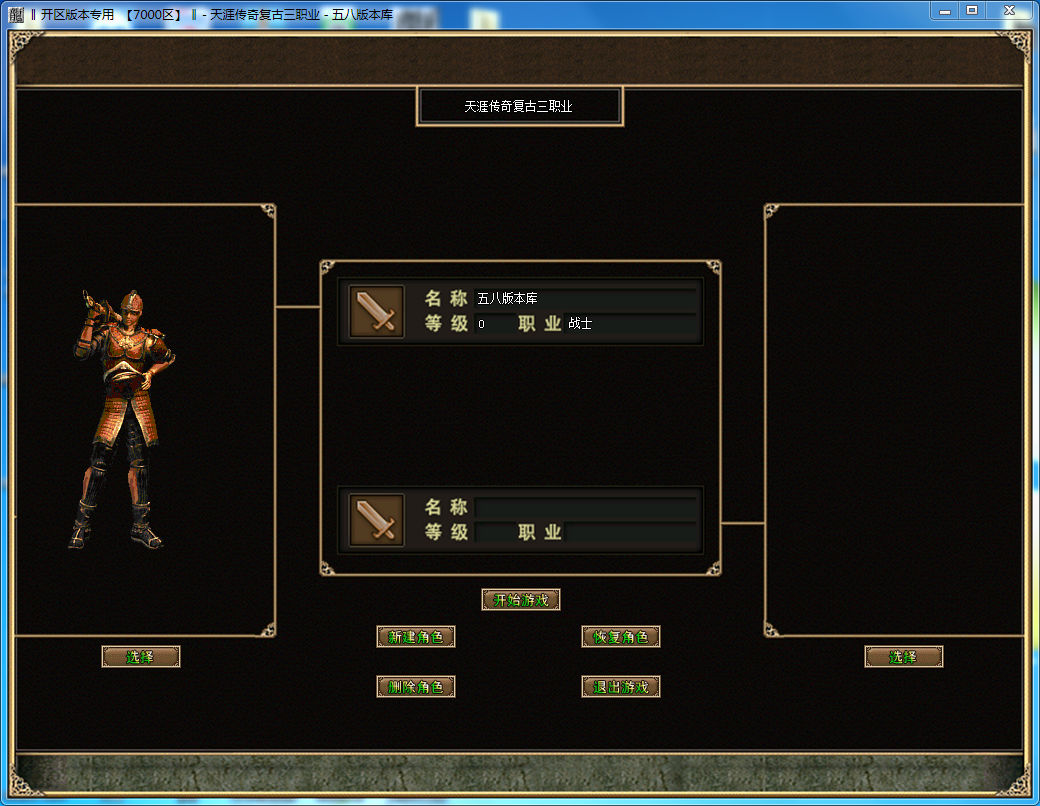This screenshot has height=806, width=1040.
Task: Click the 战士 class value
Action: 580,323
